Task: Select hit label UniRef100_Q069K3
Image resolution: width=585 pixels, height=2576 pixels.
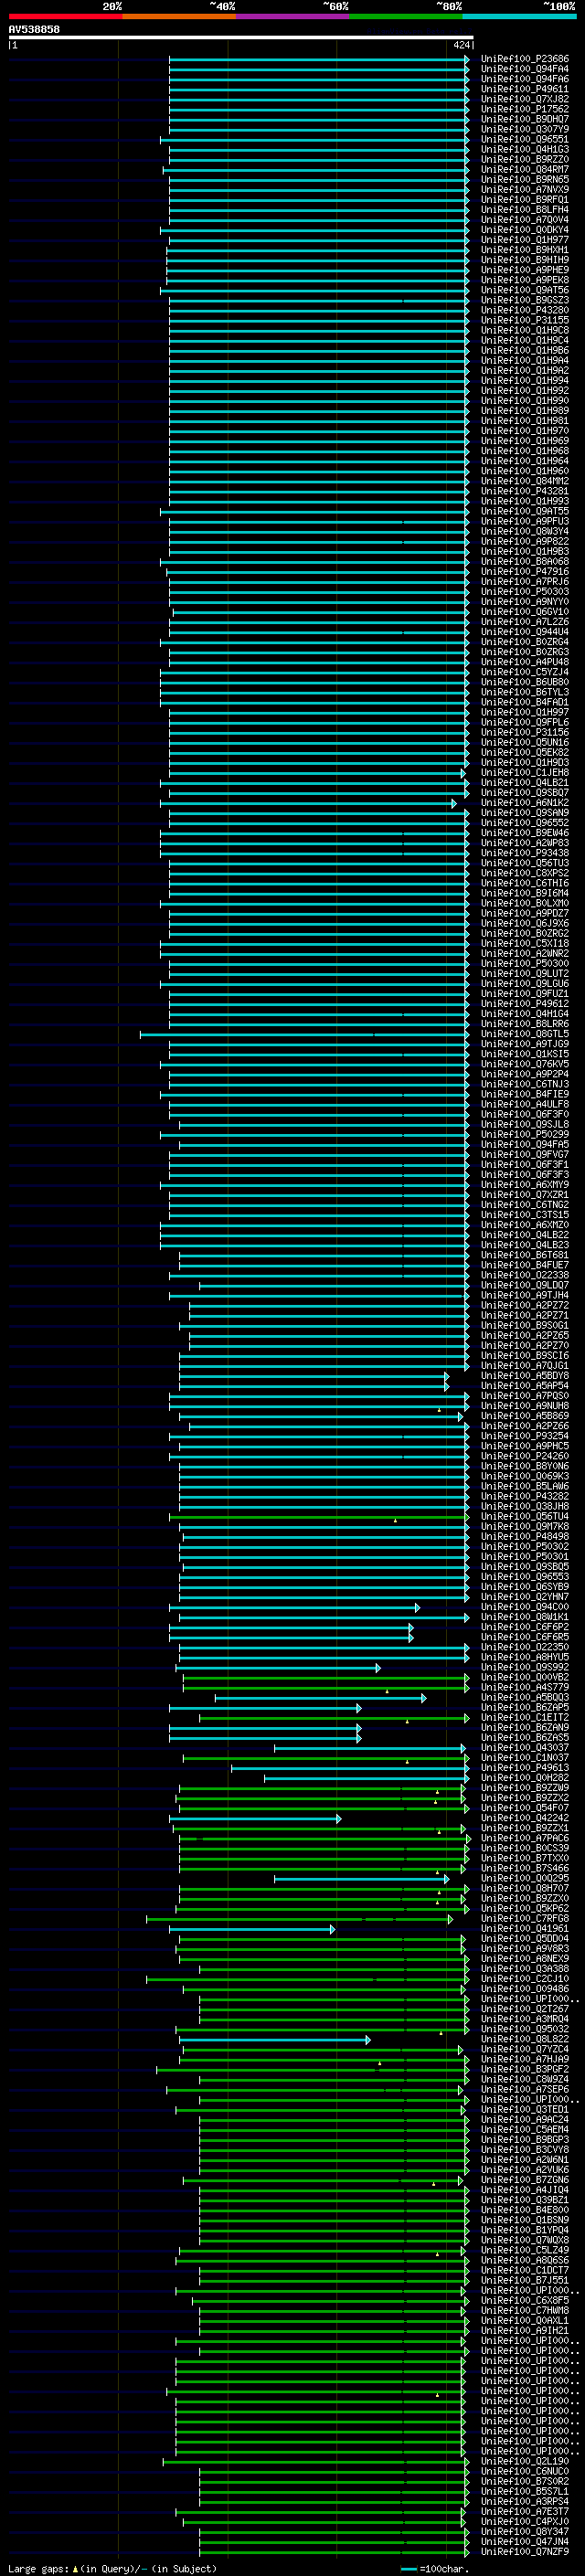Action: pyautogui.click(x=525, y=1476)
